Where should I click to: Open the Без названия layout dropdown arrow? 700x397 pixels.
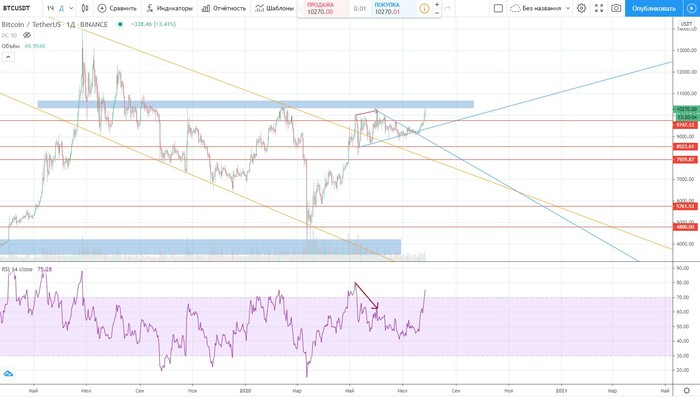(x=568, y=8)
